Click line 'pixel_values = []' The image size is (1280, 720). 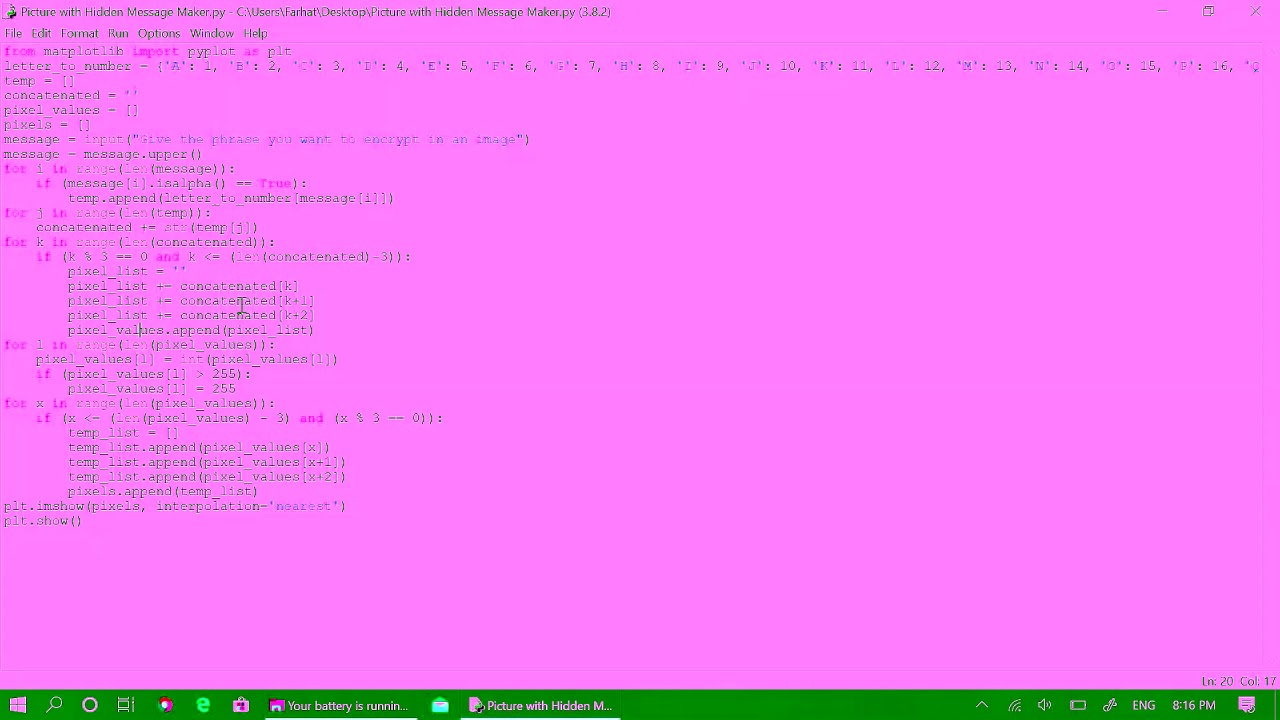tap(71, 110)
